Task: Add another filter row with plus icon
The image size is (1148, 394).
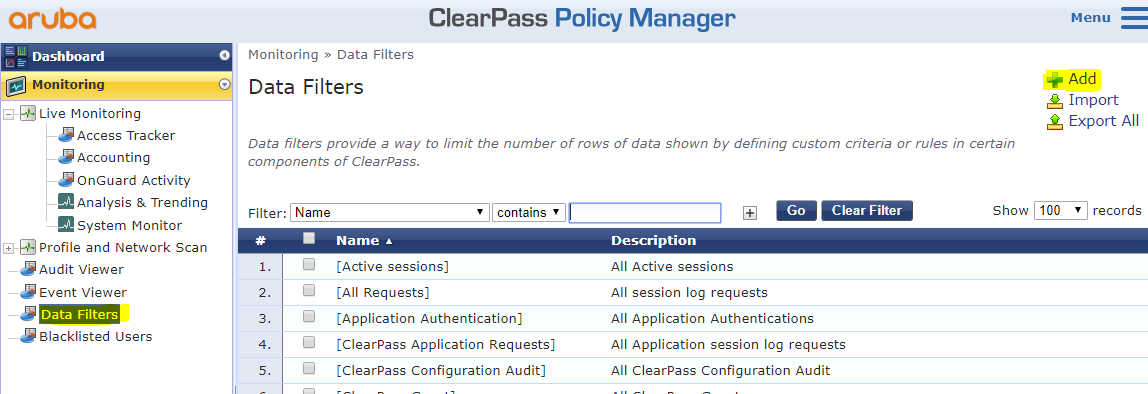Action: click(x=750, y=212)
